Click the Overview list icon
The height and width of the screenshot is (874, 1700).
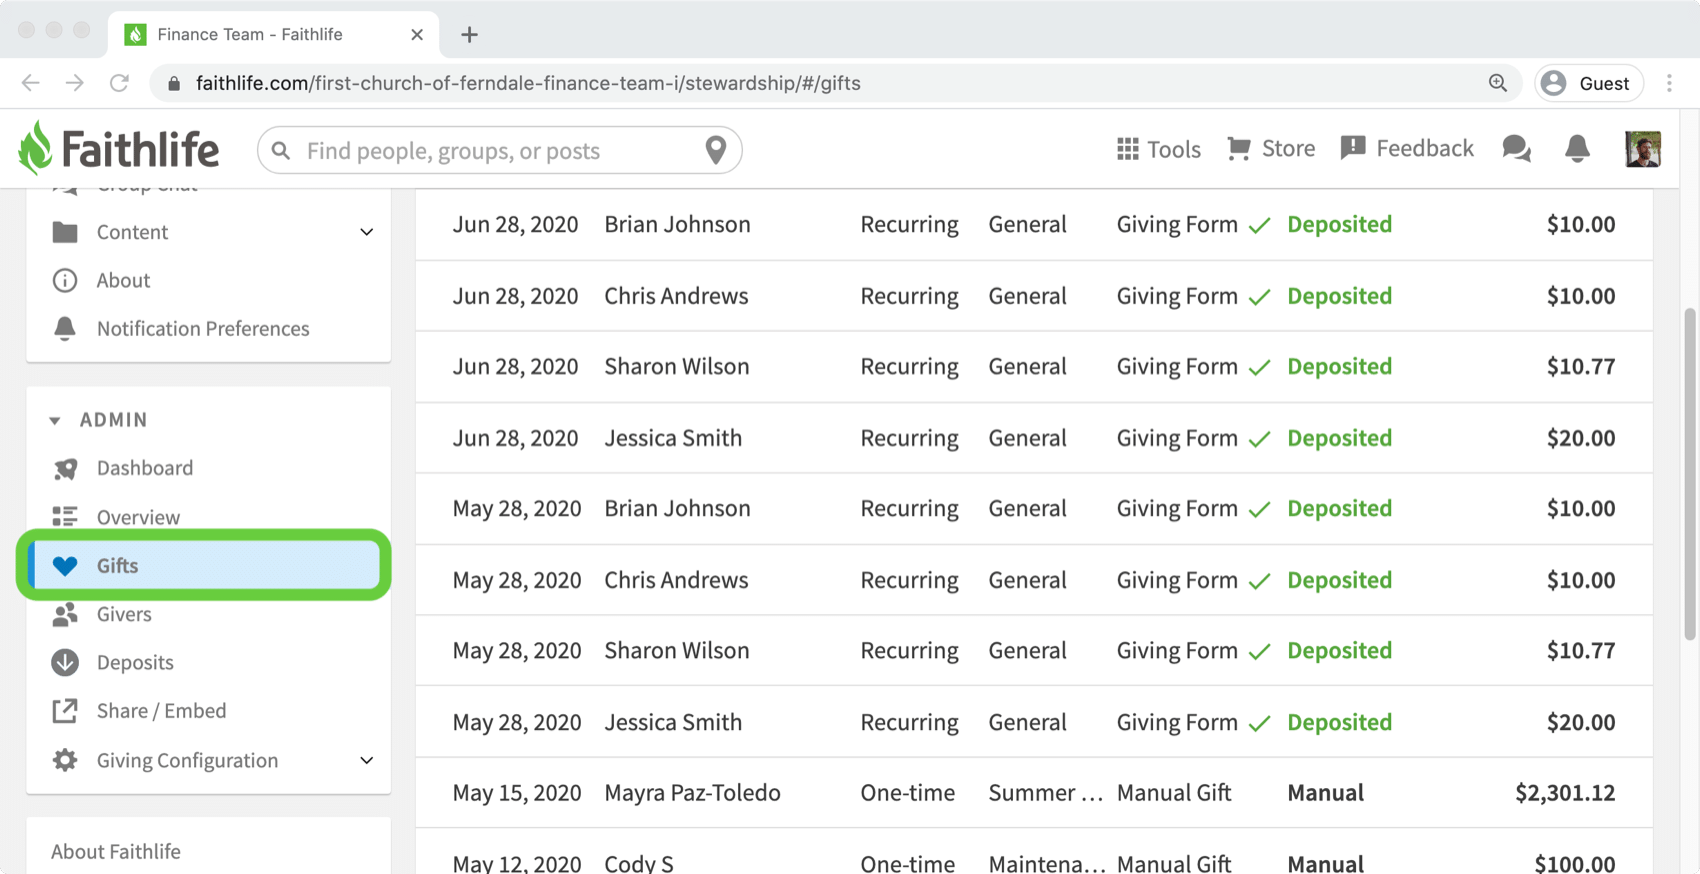tap(65, 517)
